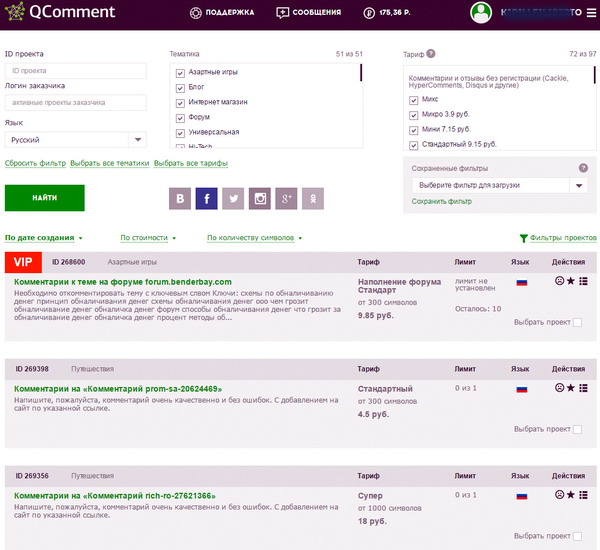
Task: Click QComment brand name text
Action: pyautogui.click(x=72, y=11)
